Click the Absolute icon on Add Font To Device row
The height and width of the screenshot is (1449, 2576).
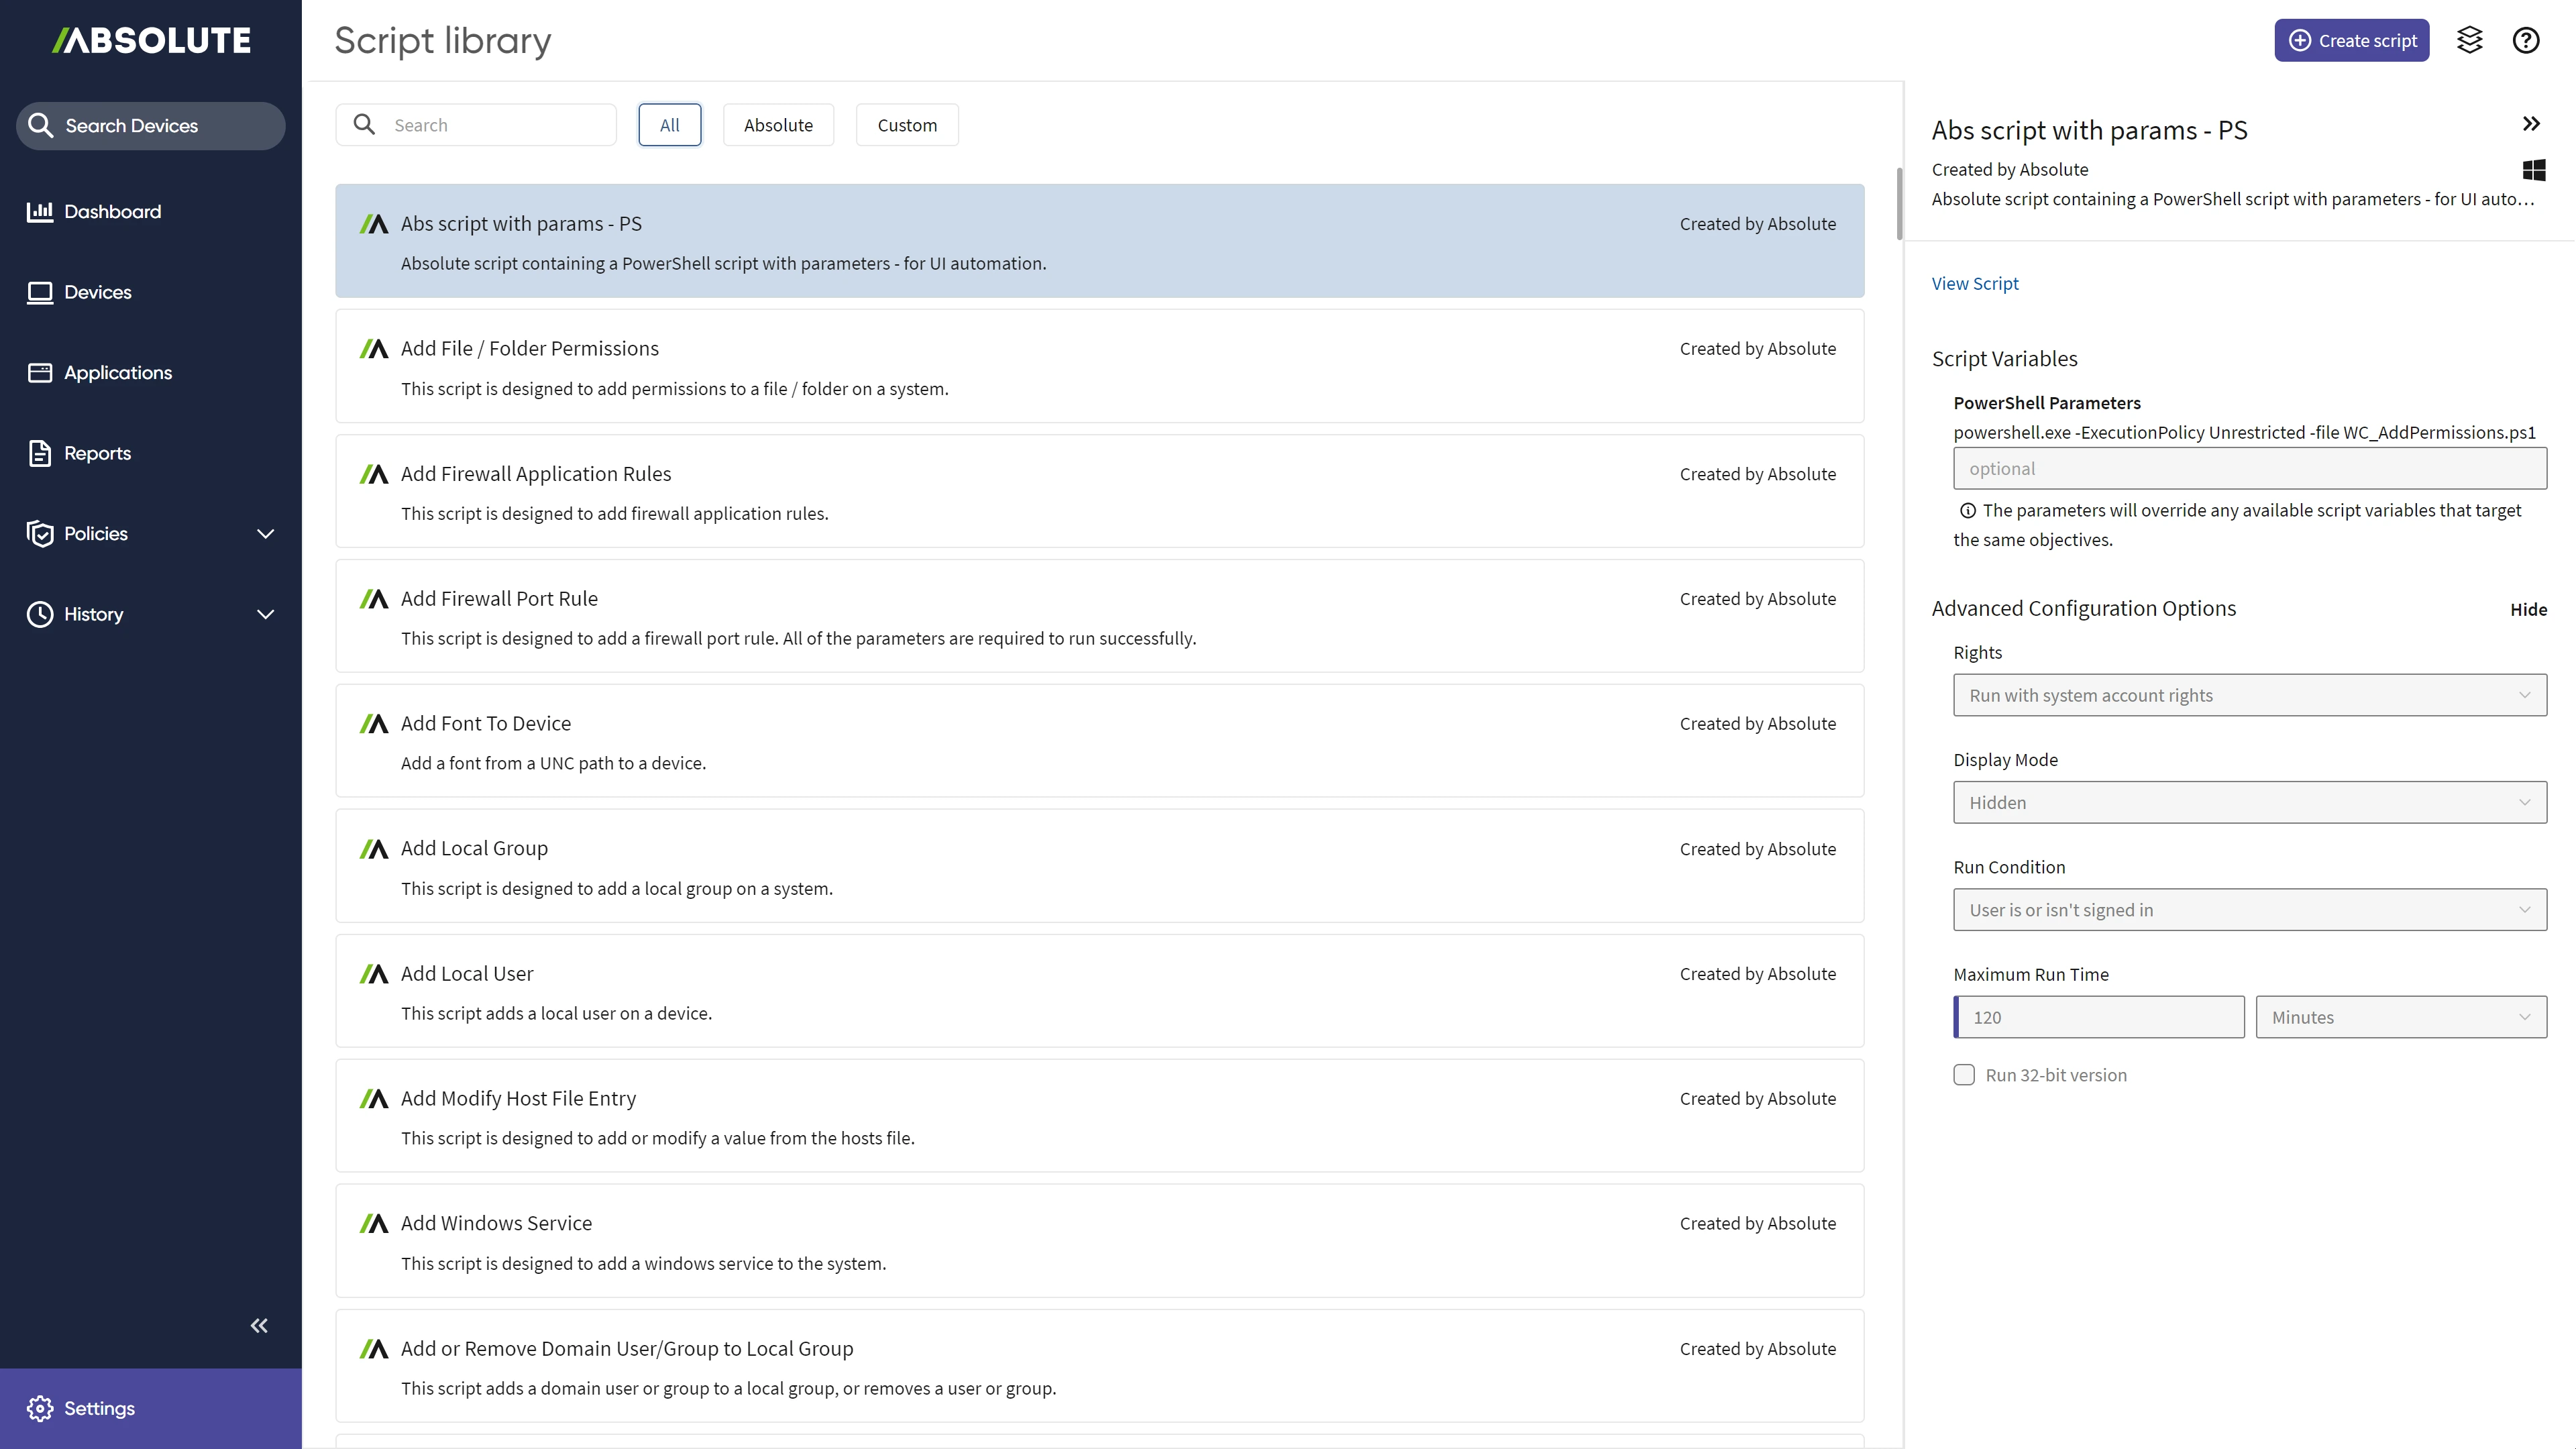pos(374,724)
